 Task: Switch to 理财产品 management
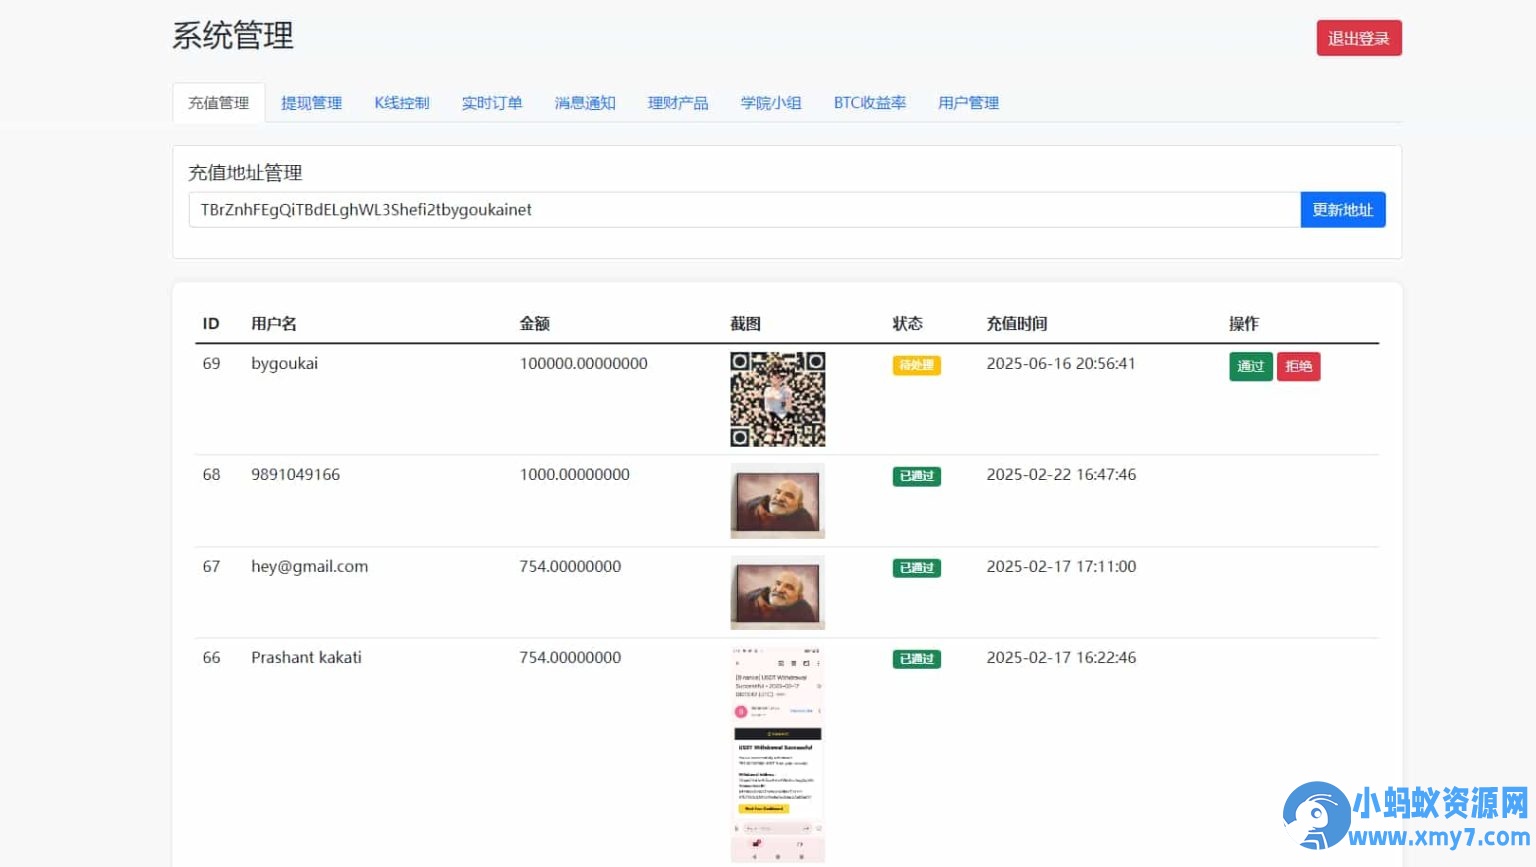(677, 102)
